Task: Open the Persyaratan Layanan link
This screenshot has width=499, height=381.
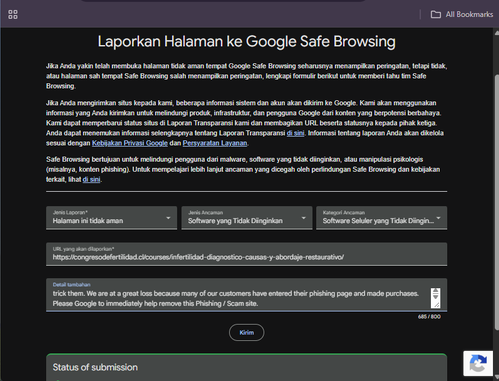Action: pos(215,143)
